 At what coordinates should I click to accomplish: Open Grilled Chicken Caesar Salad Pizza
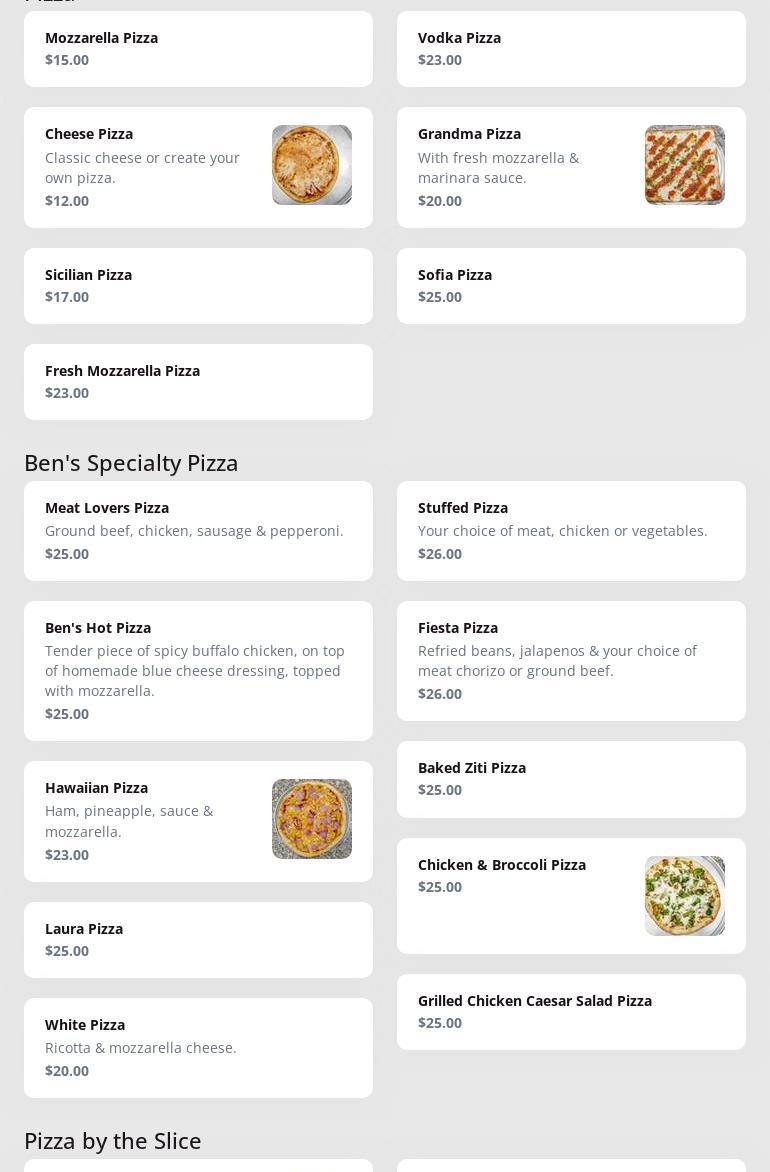571,1012
